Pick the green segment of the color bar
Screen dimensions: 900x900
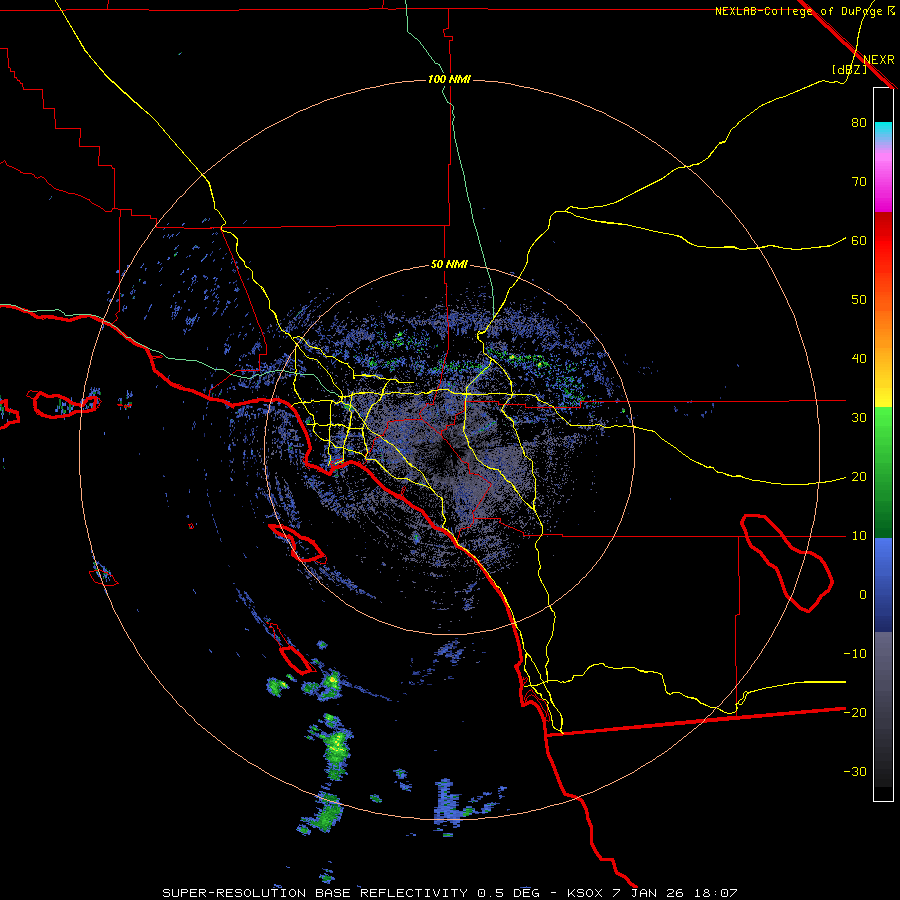883,472
